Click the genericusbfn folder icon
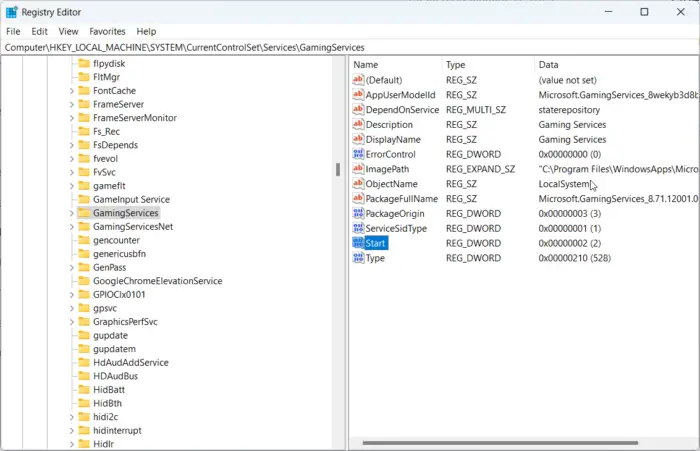Screen dimensions: 700x451 [x=84, y=253]
